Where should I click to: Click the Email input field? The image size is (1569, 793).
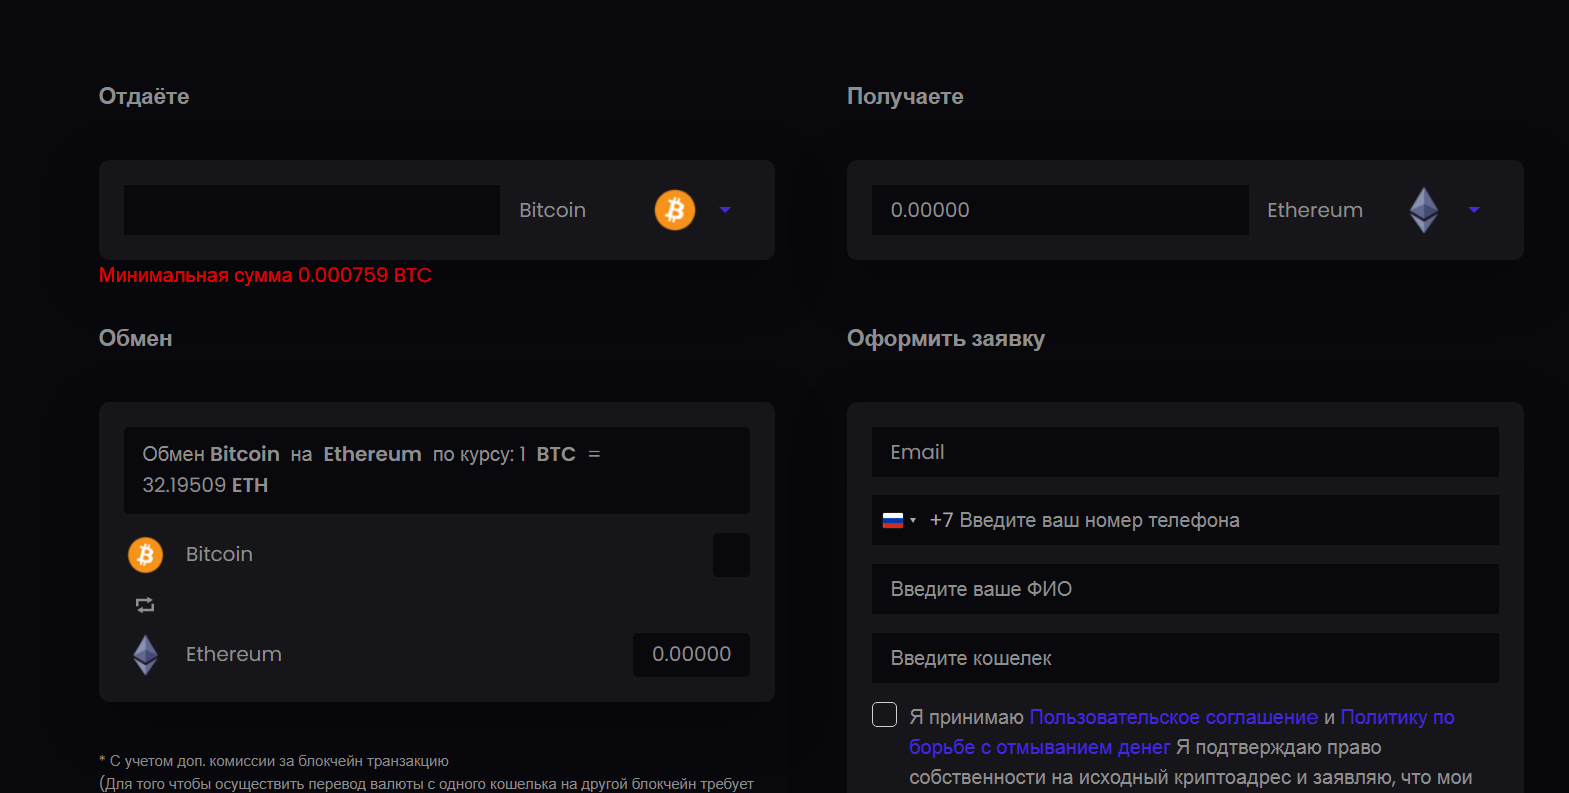[1185, 452]
